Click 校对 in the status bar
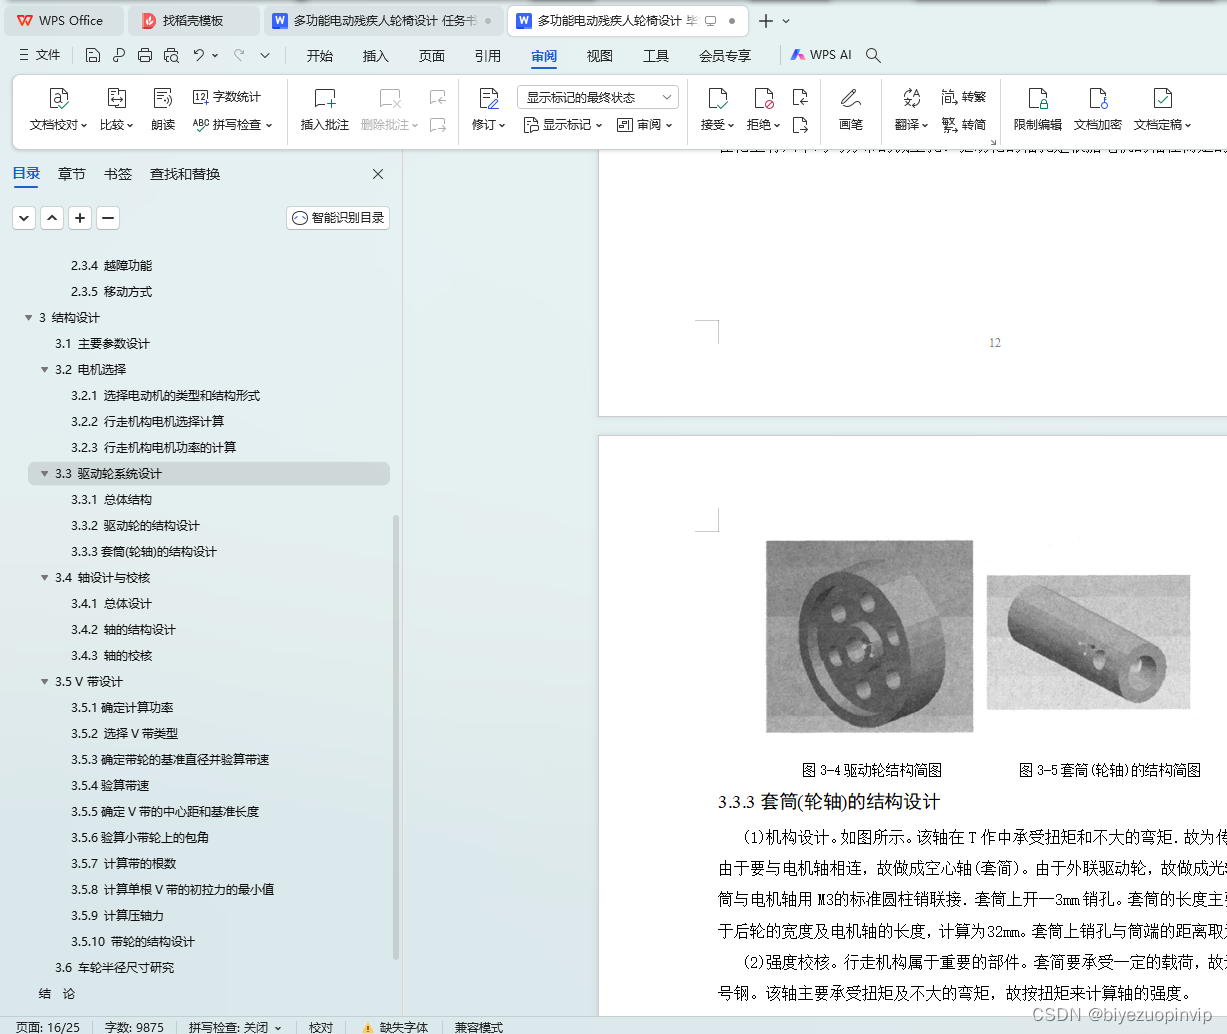 321,1027
